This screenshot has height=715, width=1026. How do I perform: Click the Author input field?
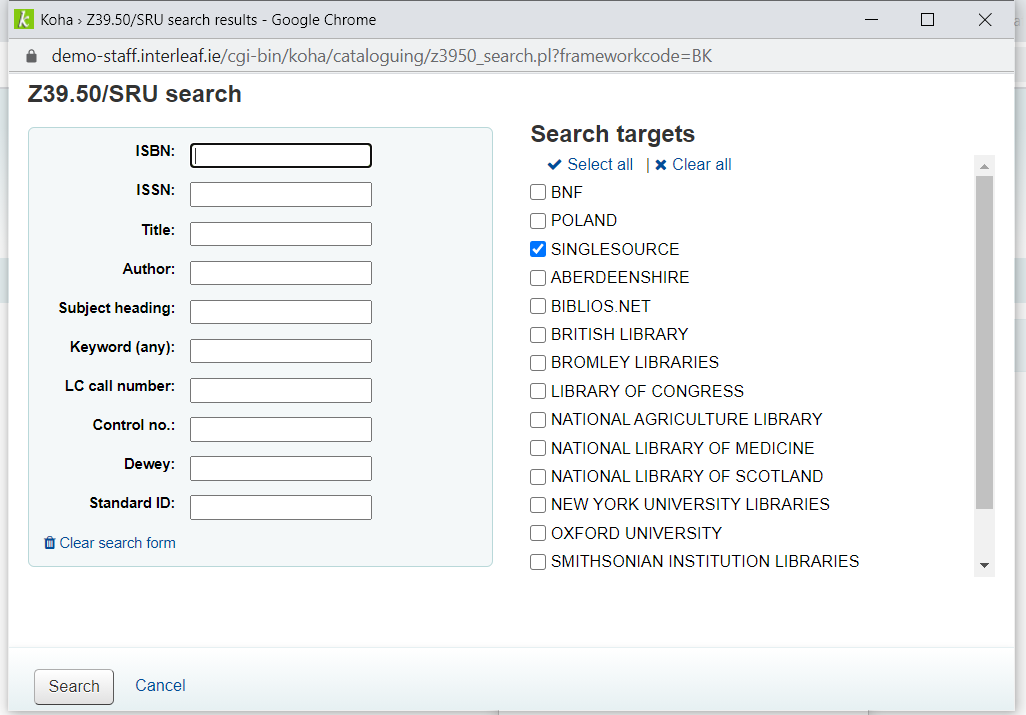281,273
